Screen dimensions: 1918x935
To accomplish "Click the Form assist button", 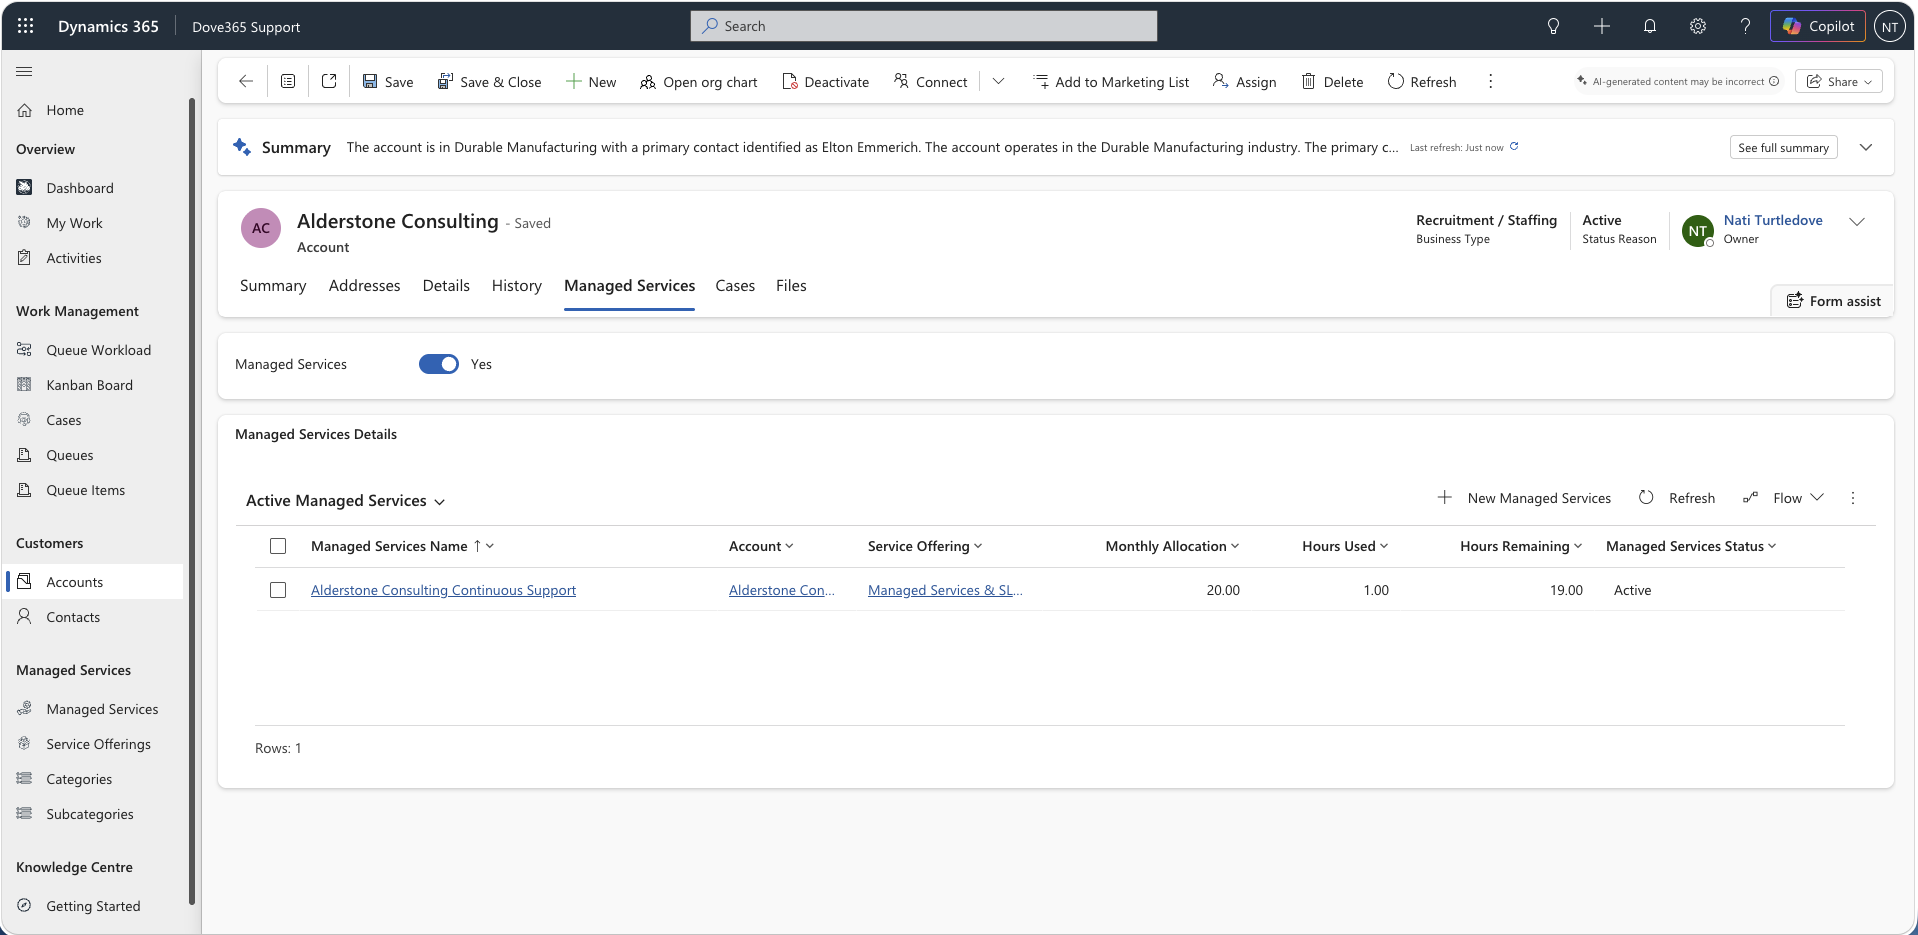I will pos(1833,301).
